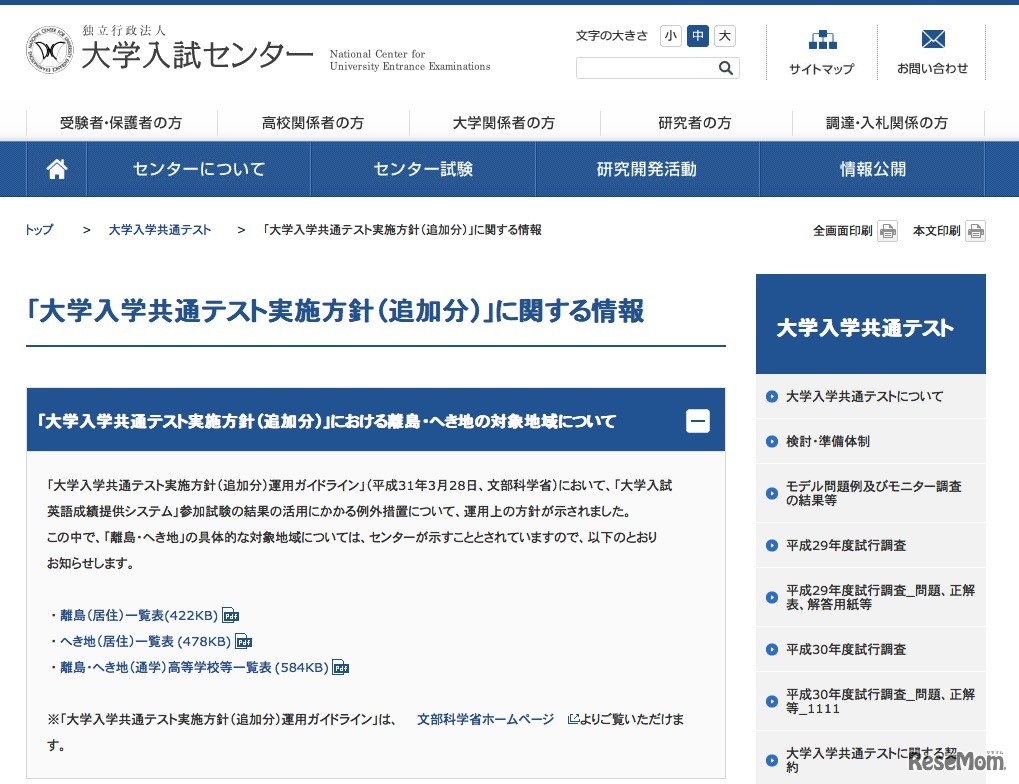Open モデル問題例及びモニター調査の結果等 sidebar link
Screen dimensions: 1019x784
873,493
